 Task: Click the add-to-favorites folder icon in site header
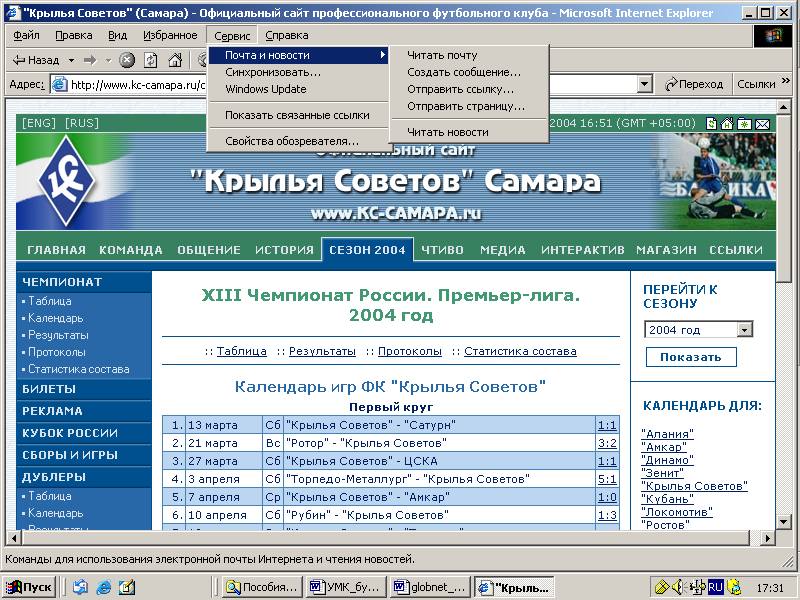[x=744, y=123]
